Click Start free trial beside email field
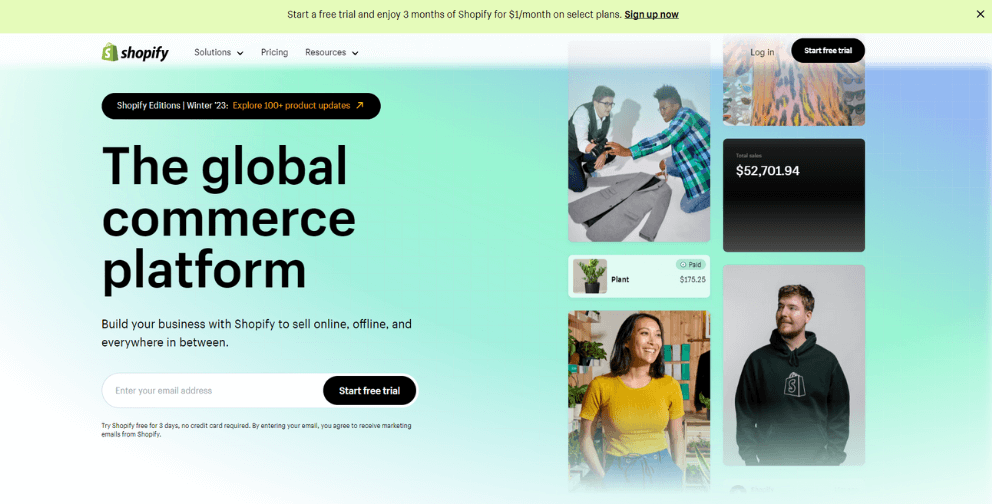This screenshot has width=992, height=504. click(x=369, y=391)
